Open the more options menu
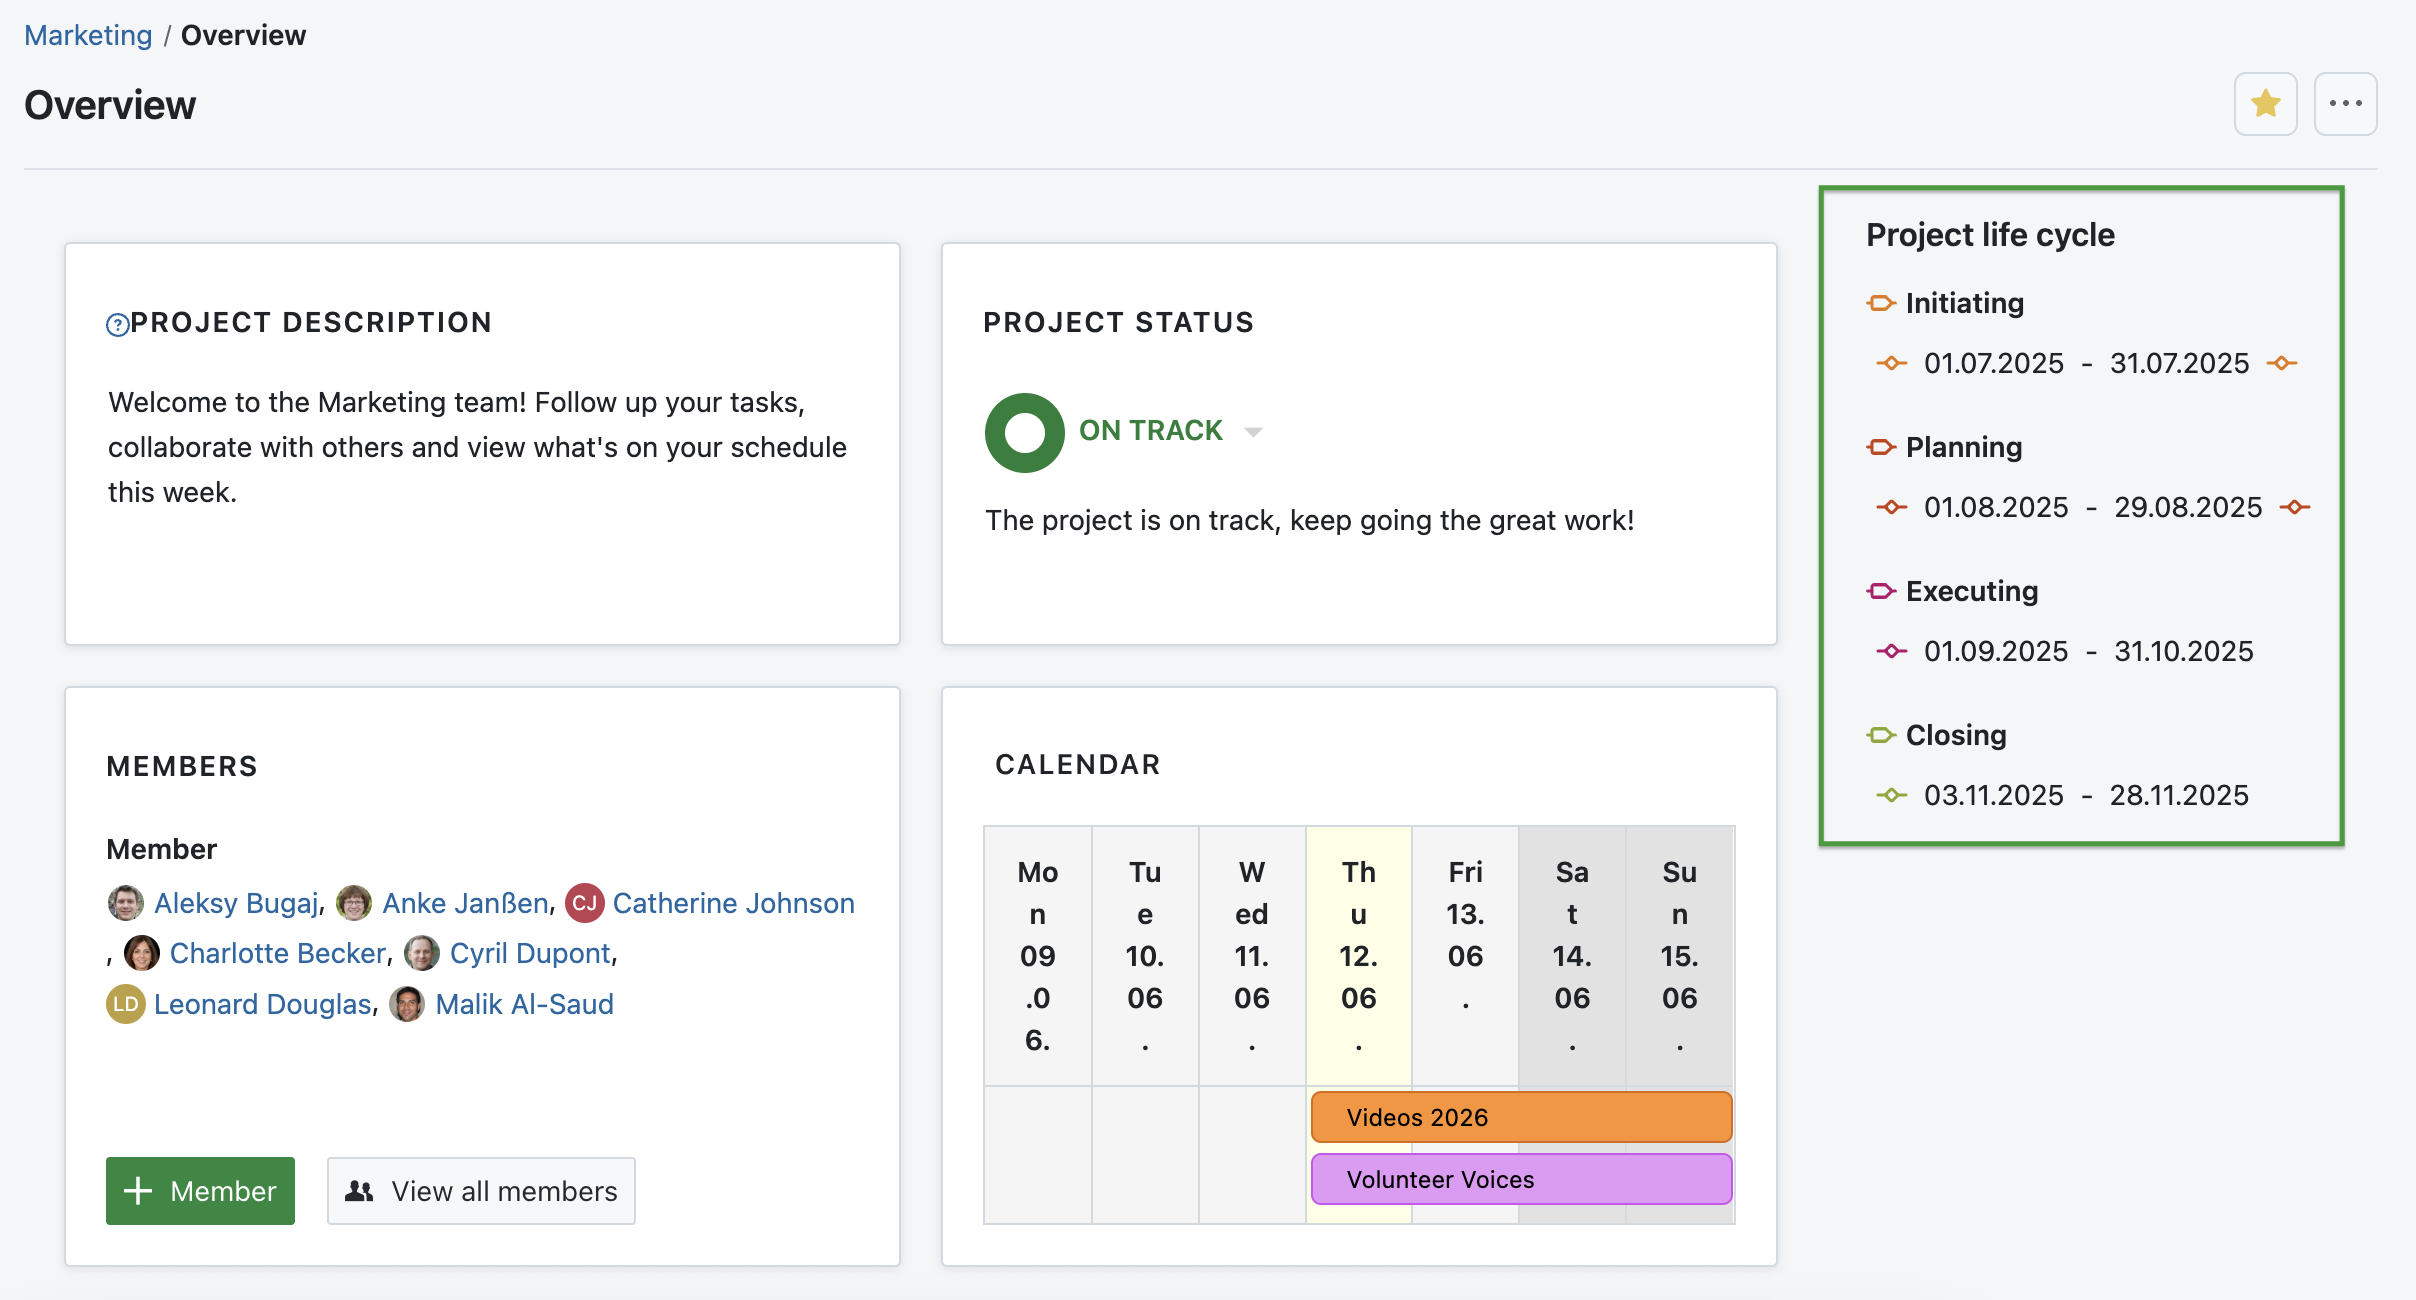Viewport: 2416px width, 1300px height. pyautogui.click(x=2347, y=103)
